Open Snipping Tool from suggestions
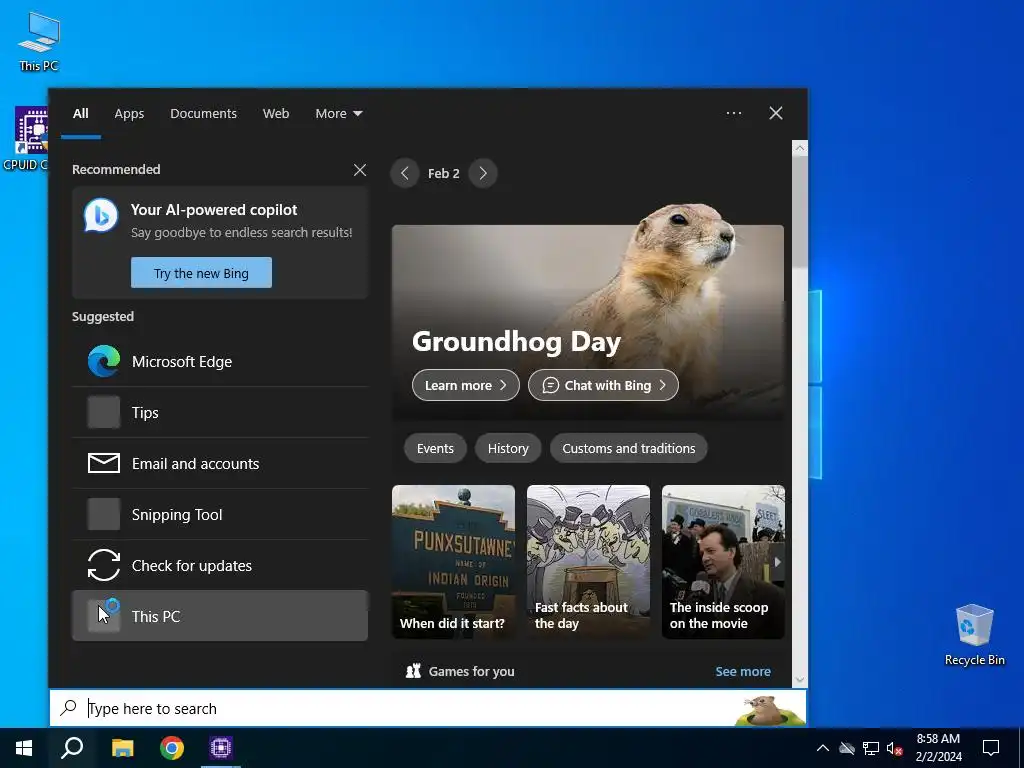The image size is (1024, 768). (220, 514)
